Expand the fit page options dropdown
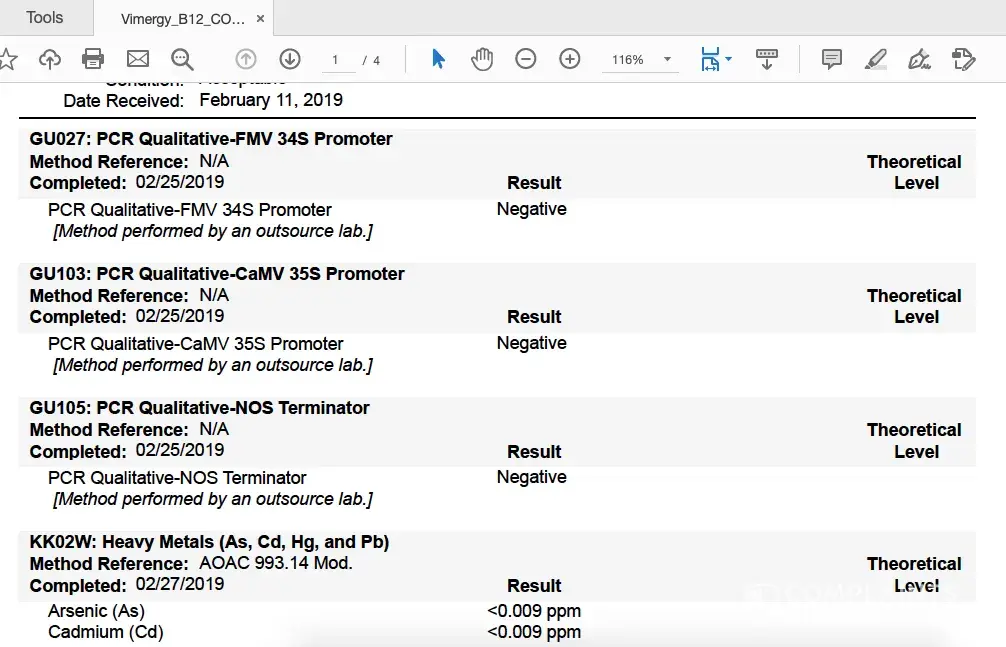 (x=728, y=60)
